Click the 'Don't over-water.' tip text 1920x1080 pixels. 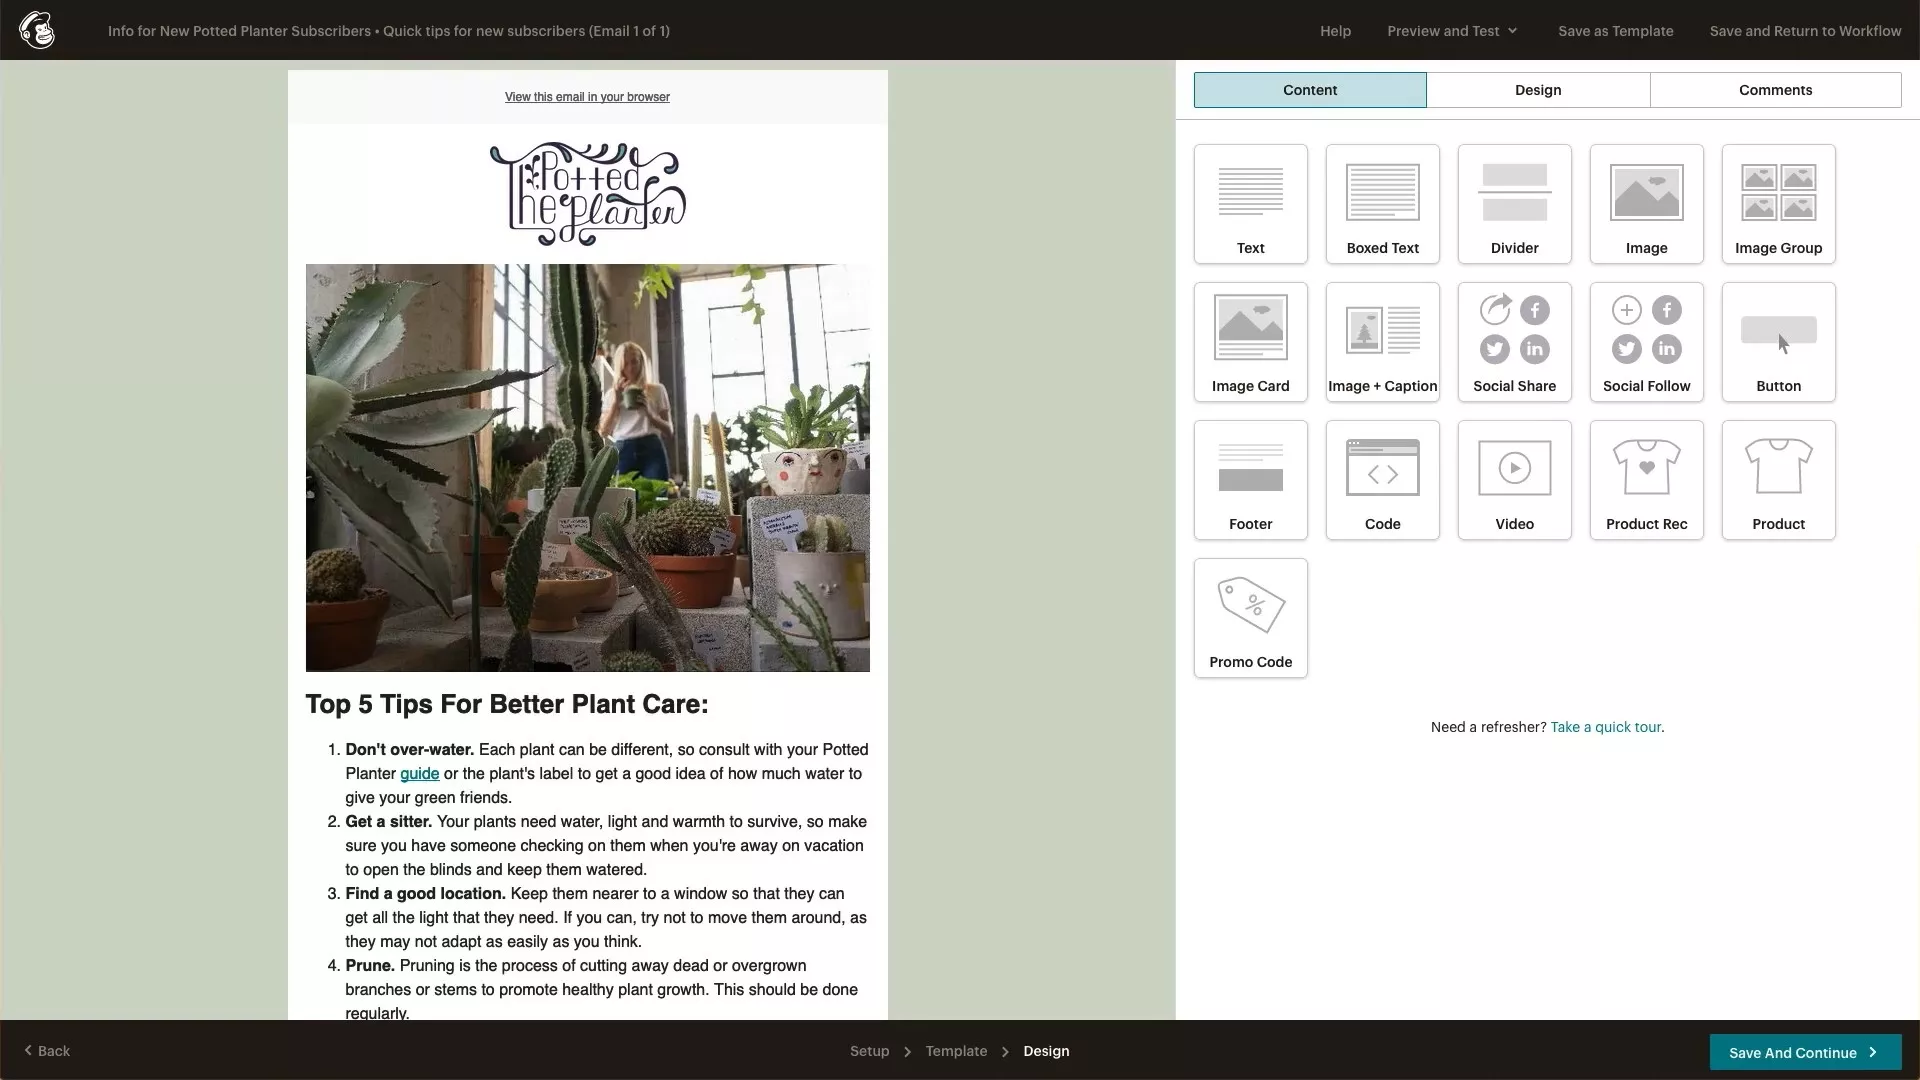click(x=410, y=750)
